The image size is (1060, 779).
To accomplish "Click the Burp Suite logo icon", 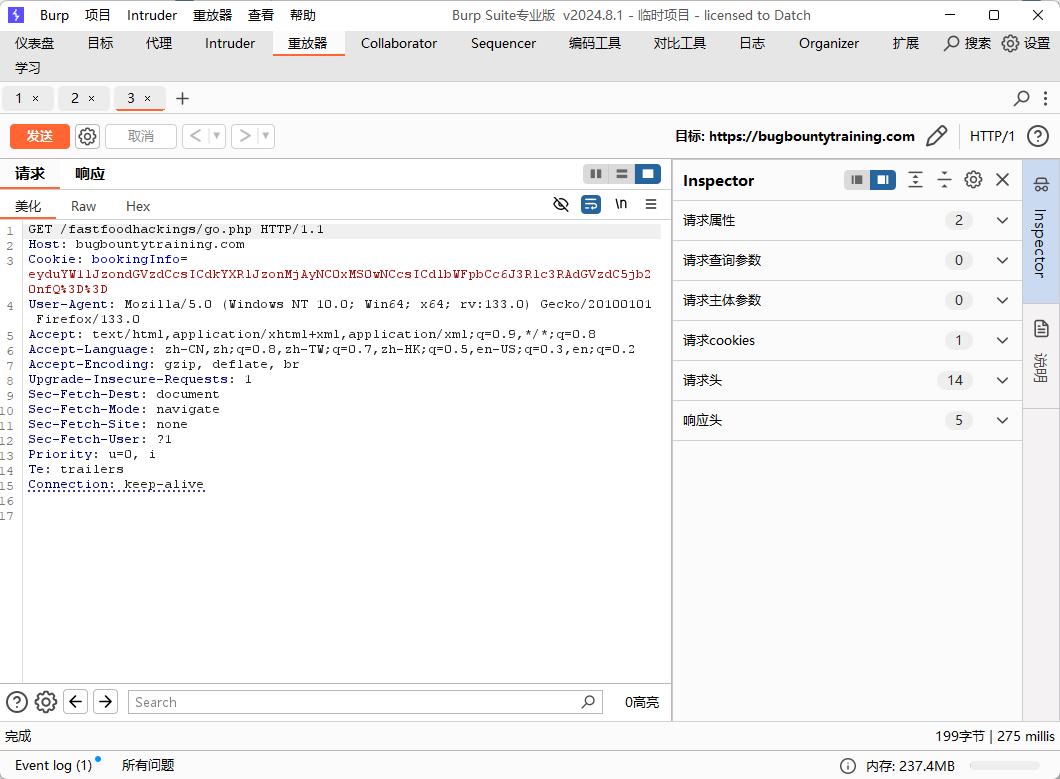I will [x=16, y=15].
